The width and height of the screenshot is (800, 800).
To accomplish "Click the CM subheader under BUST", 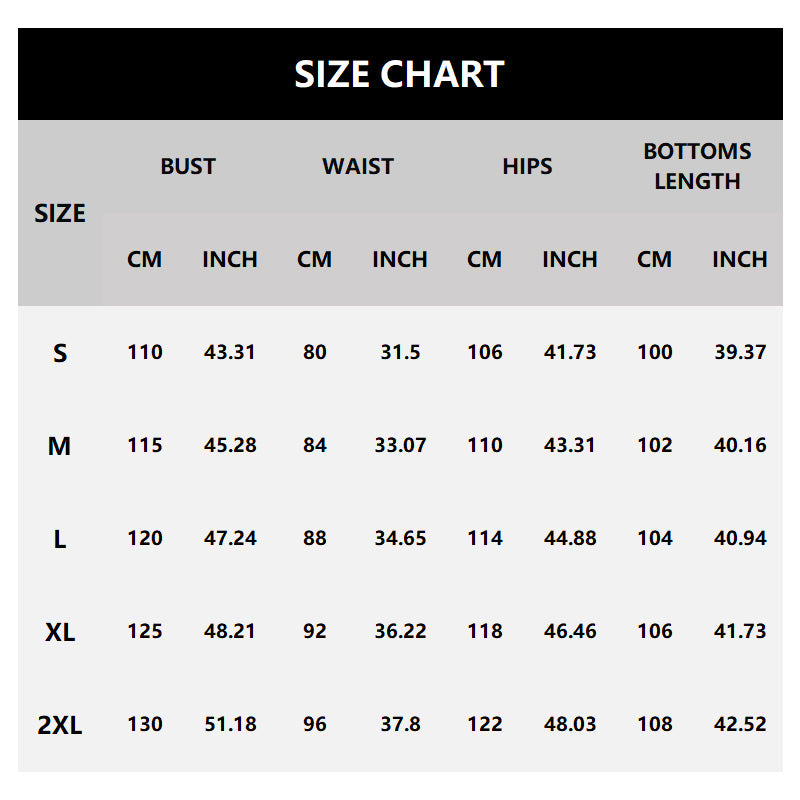I will [x=145, y=259].
